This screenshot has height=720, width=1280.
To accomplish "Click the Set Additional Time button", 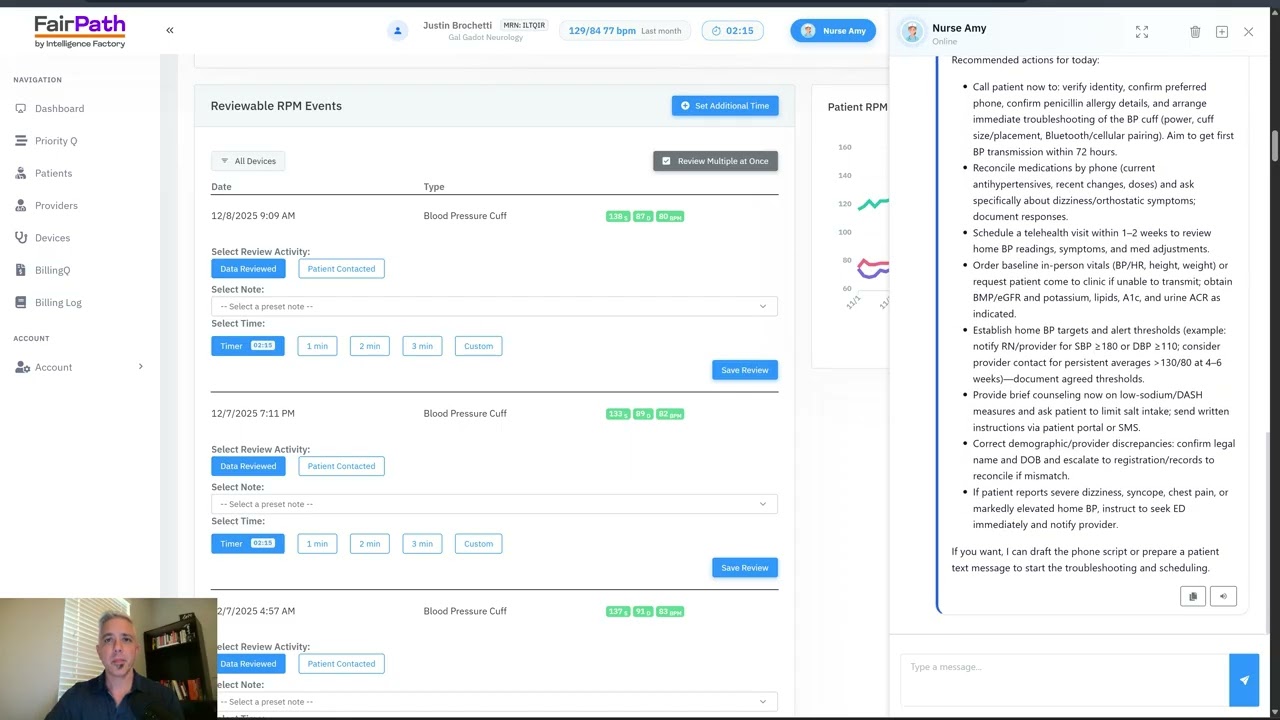I will point(725,106).
